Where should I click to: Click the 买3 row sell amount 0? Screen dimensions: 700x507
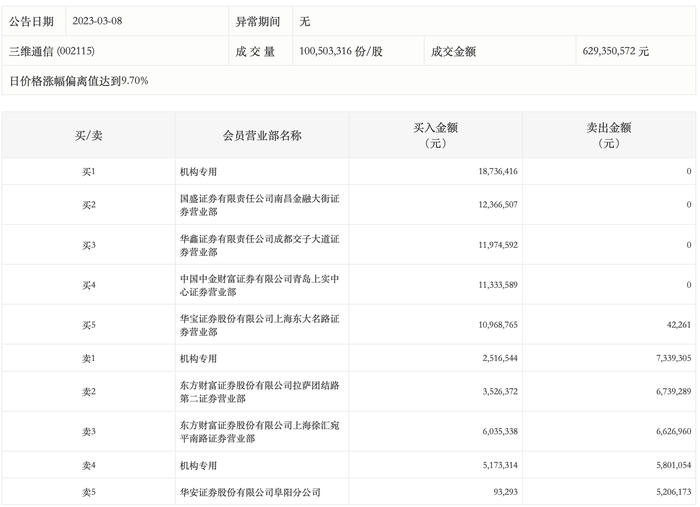click(688, 245)
